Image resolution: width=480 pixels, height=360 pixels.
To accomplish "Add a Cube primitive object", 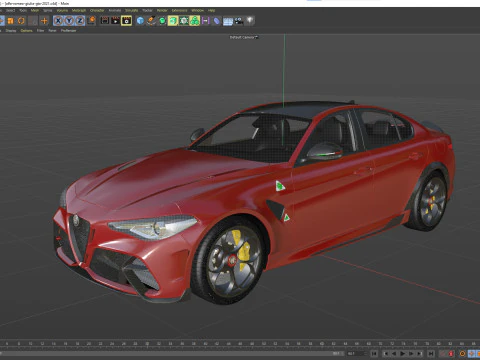I will point(140,21).
